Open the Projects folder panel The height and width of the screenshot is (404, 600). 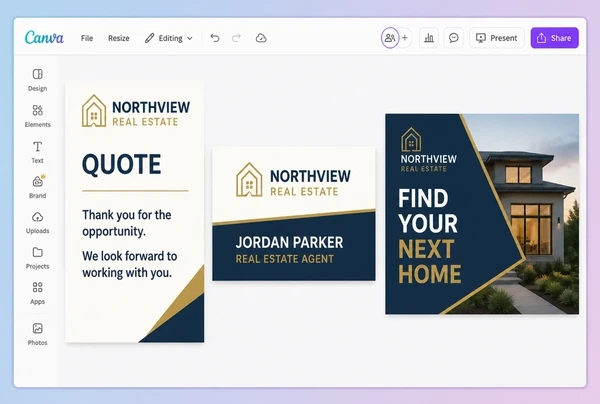(38, 258)
